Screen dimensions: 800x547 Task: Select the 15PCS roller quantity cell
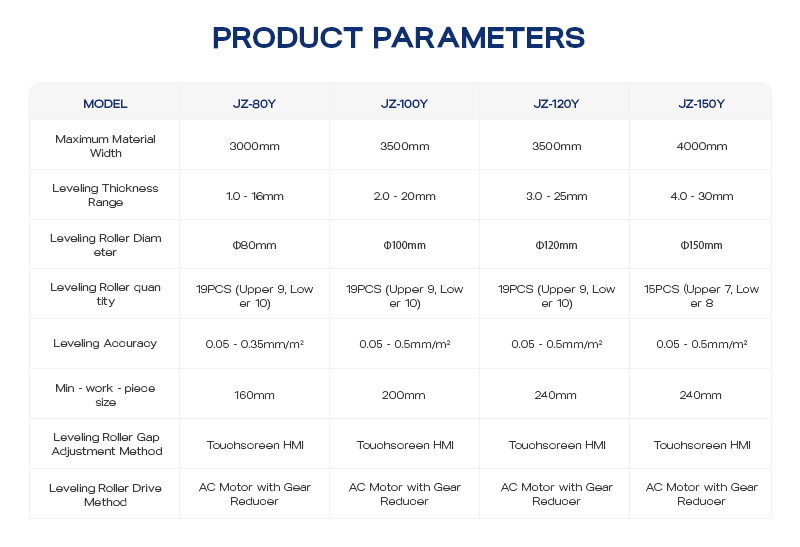click(701, 295)
